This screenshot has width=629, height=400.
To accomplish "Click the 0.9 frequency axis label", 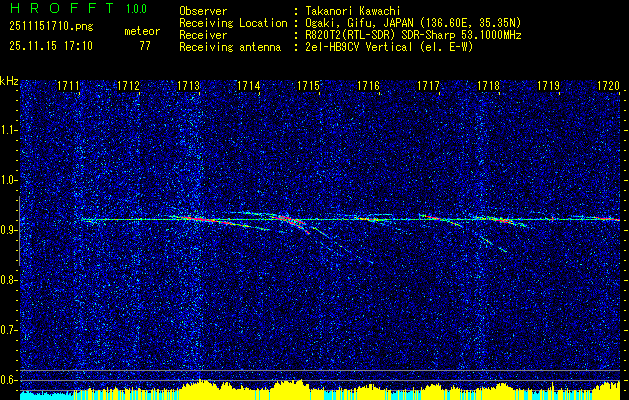I will 9,230.
